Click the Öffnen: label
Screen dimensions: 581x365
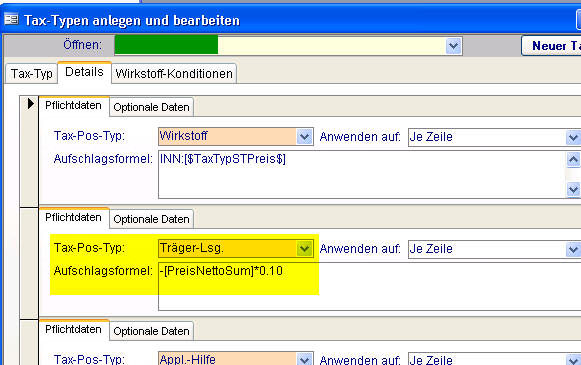[x=83, y=45]
